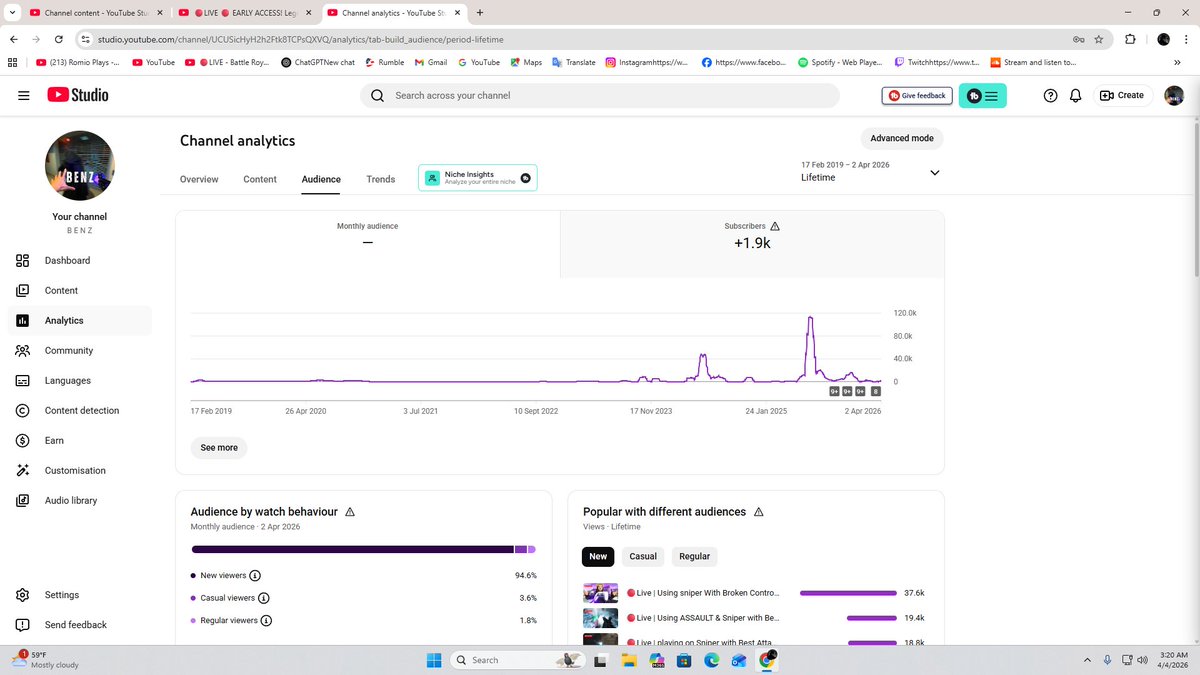Click the Give feedback button
Image resolution: width=1200 pixels, height=675 pixels.
coord(917,95)
